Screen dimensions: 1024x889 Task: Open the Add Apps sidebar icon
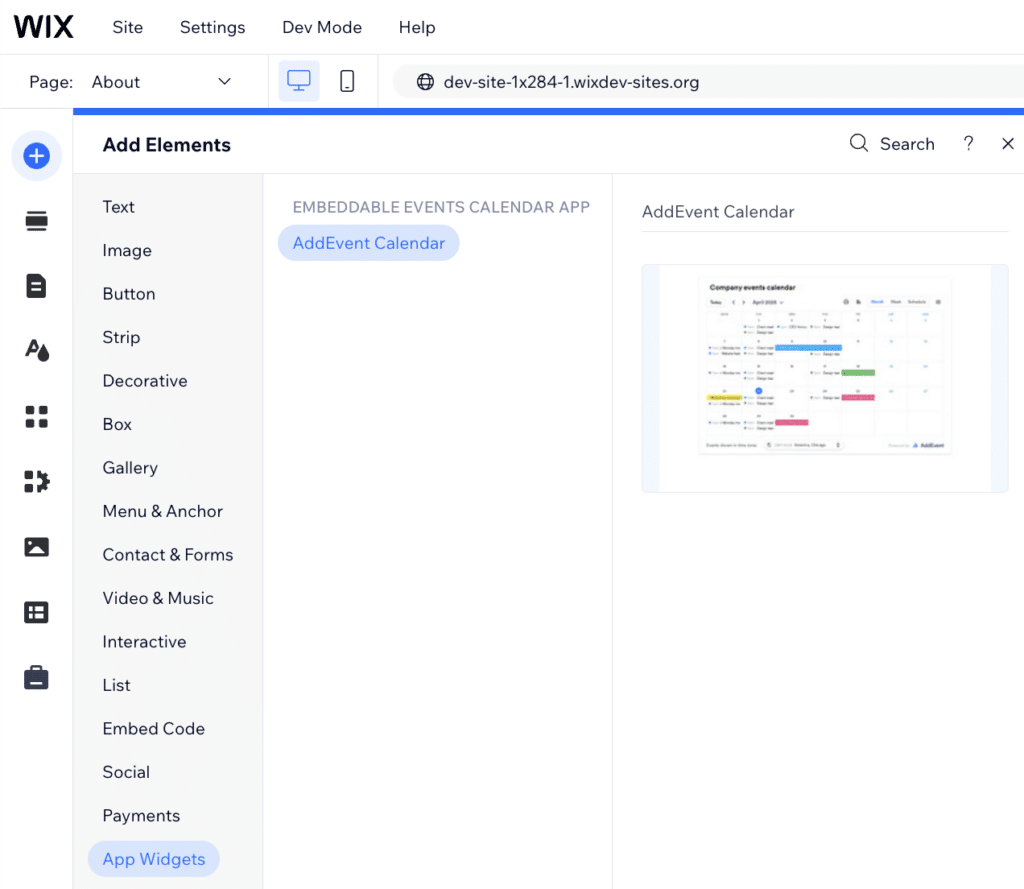(37, 417)
